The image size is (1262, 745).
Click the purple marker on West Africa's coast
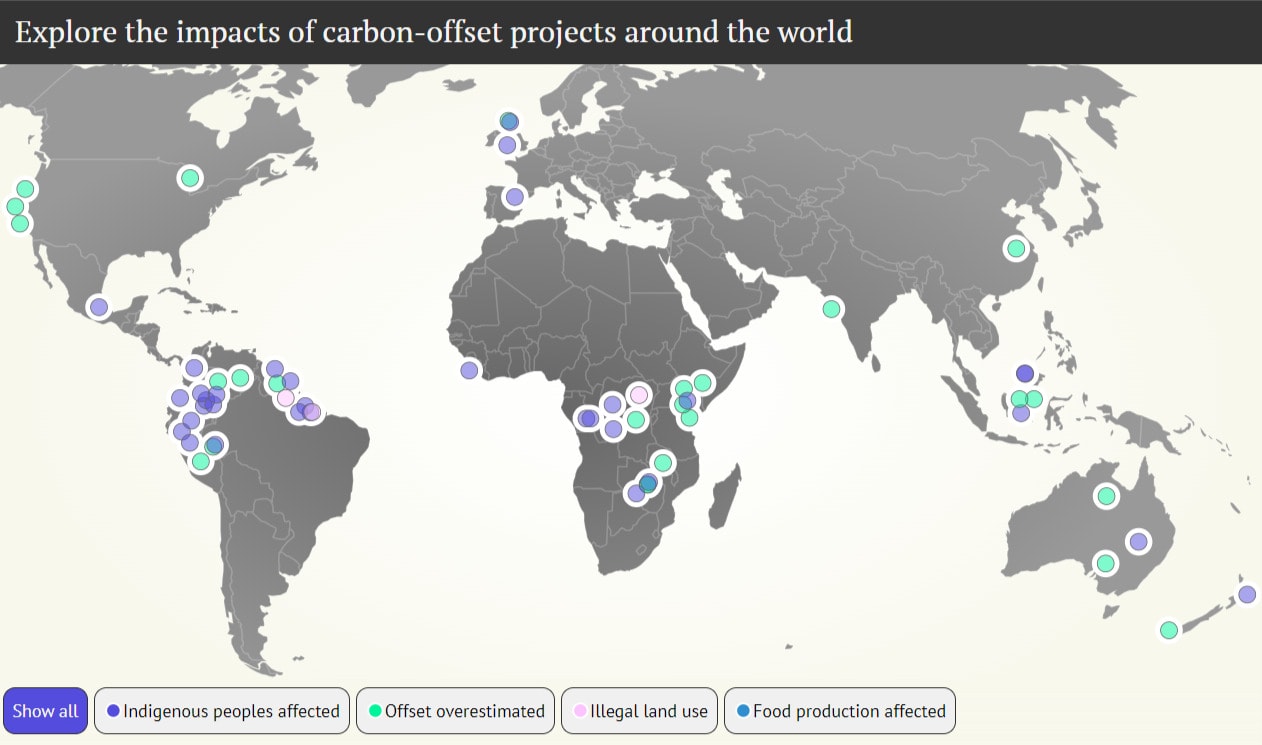click(x=469, y=370)
